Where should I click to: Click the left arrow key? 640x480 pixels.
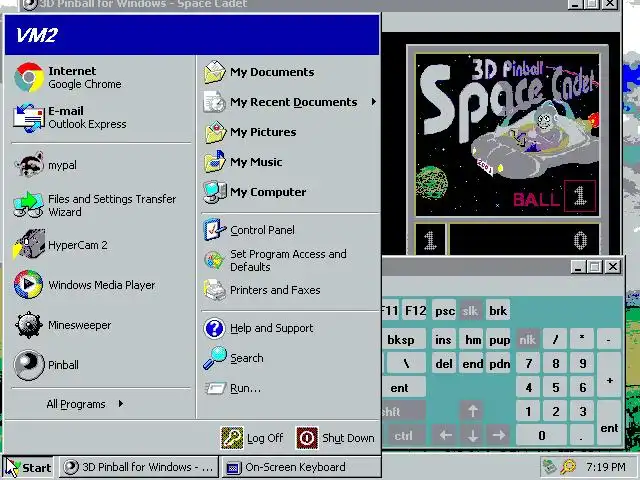coord(445,436)
